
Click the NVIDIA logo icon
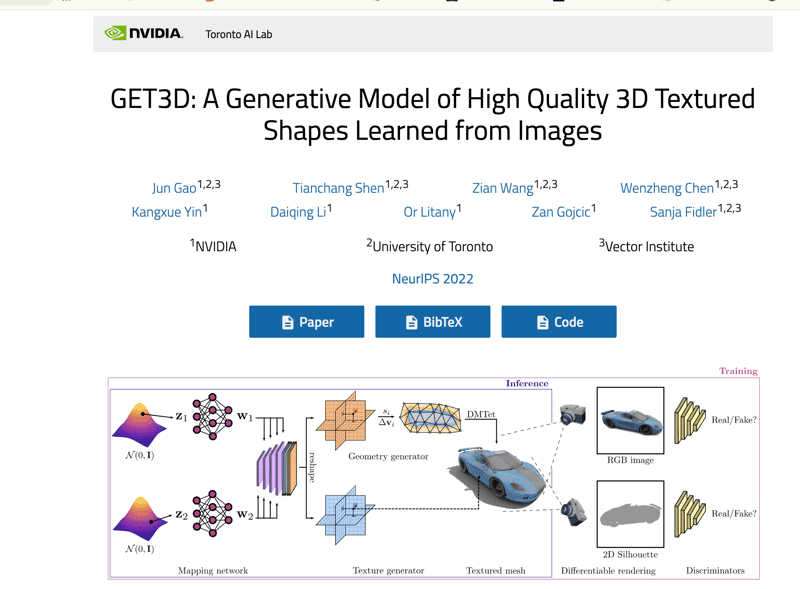[x=116, y=33]
